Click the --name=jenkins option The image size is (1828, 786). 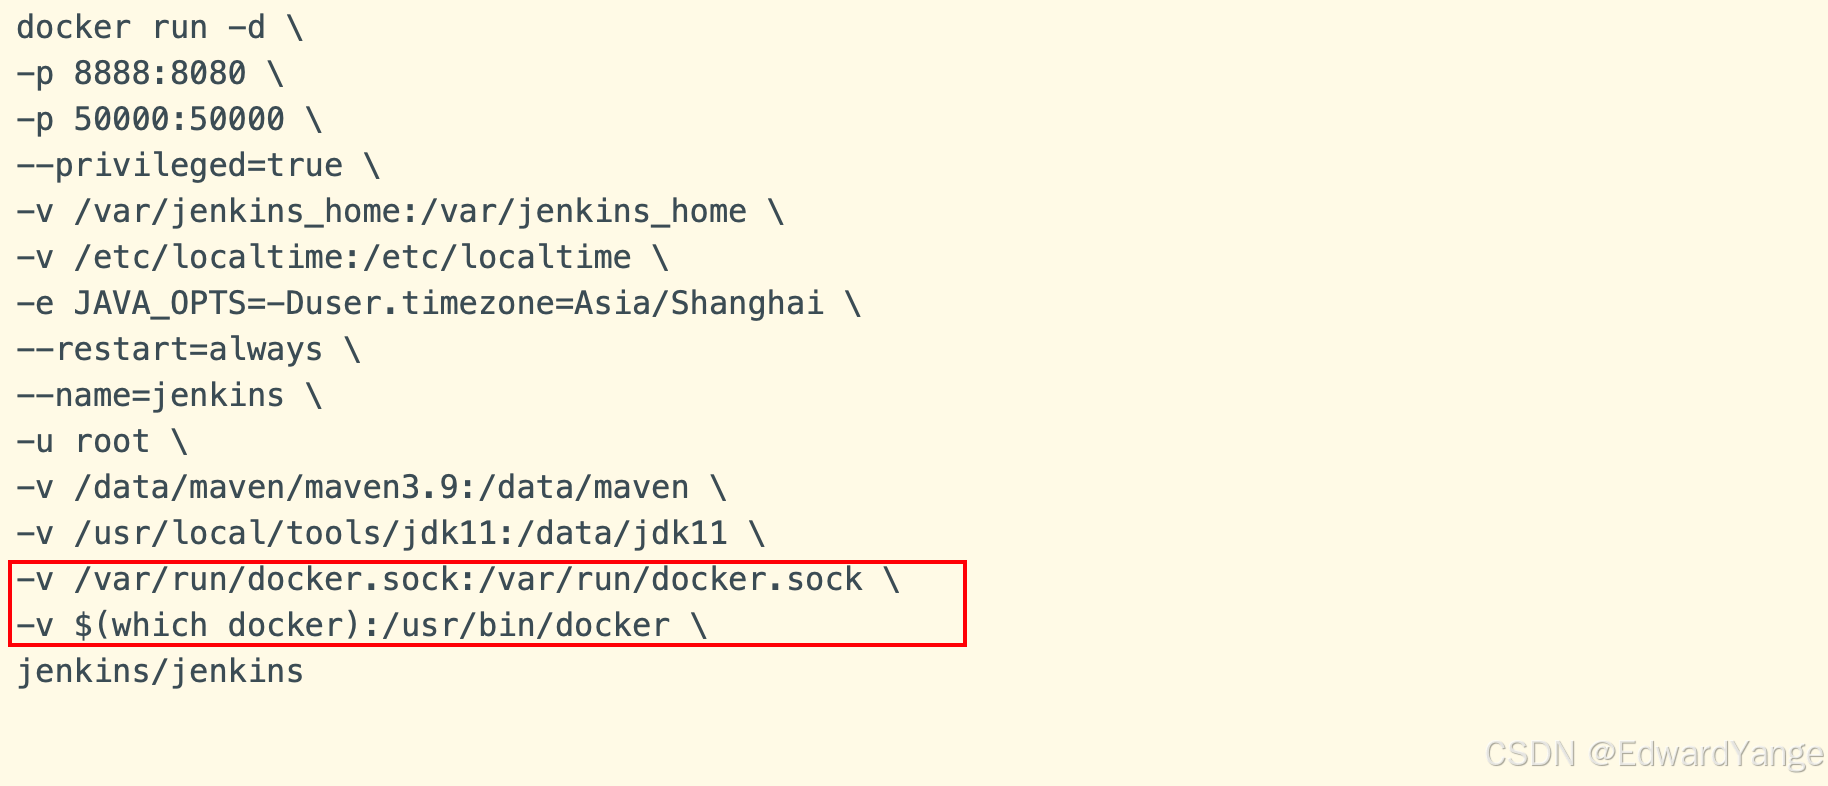click(x=150, y=396)
